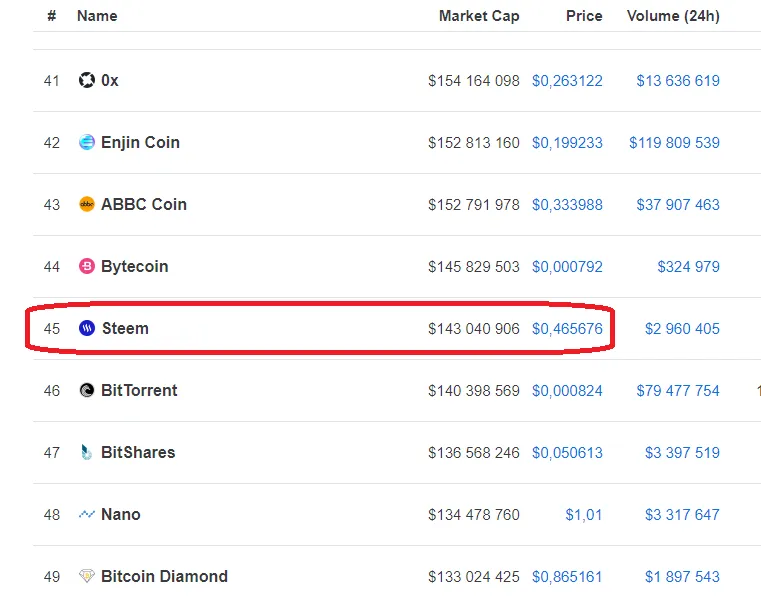761x602 pixels.
Task: Click Bitcoin Diamond volume $1 897 543
Action: coord(682,577)
